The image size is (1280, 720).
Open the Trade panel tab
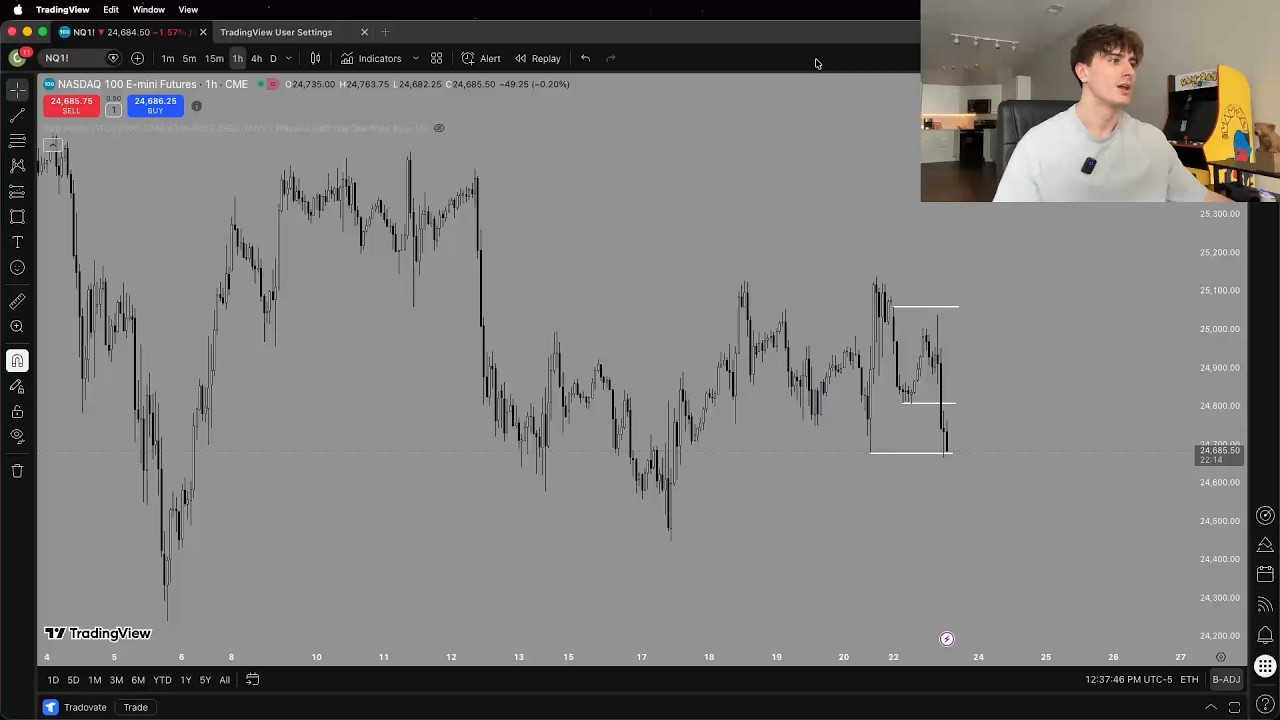[135, 707]
